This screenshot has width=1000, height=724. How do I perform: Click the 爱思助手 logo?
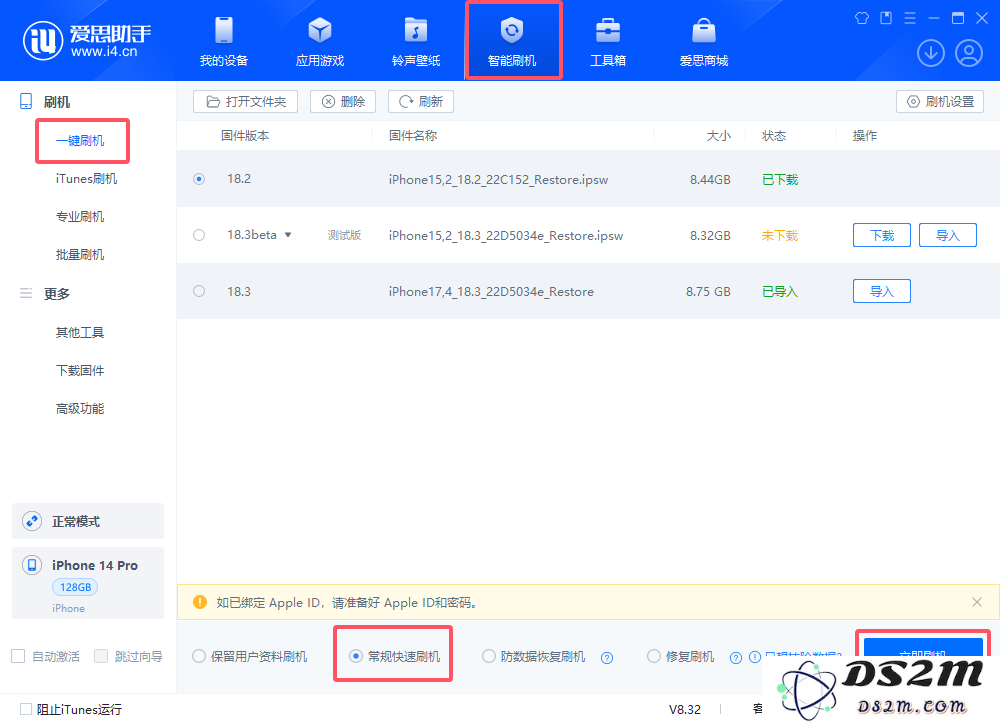click(87, 40)
